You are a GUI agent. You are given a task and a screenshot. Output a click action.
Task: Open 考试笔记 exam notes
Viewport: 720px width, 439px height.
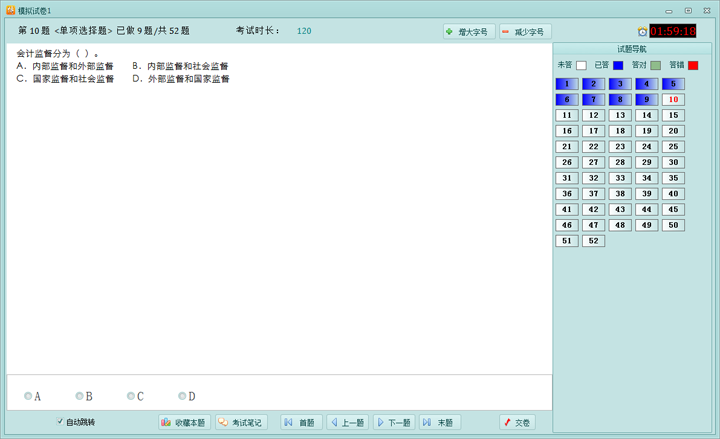tap(241, 423)
